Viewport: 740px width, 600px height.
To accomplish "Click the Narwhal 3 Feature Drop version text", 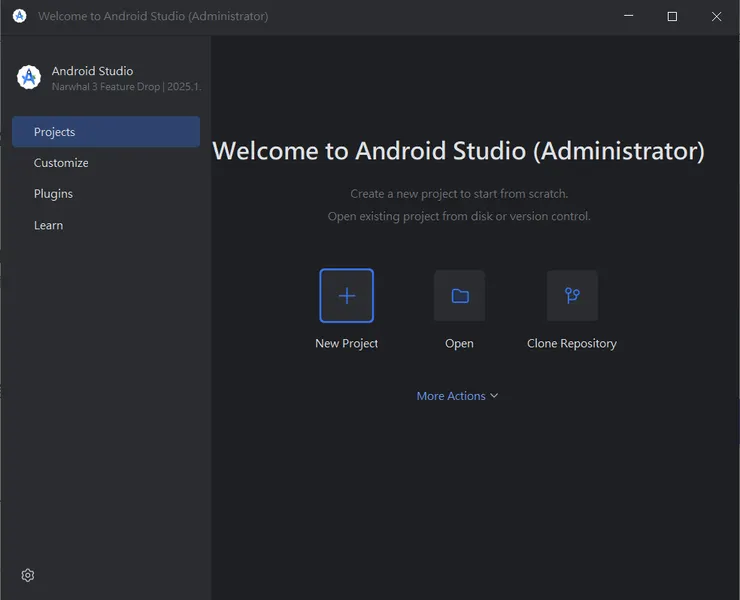I will (x=126, y=87).
